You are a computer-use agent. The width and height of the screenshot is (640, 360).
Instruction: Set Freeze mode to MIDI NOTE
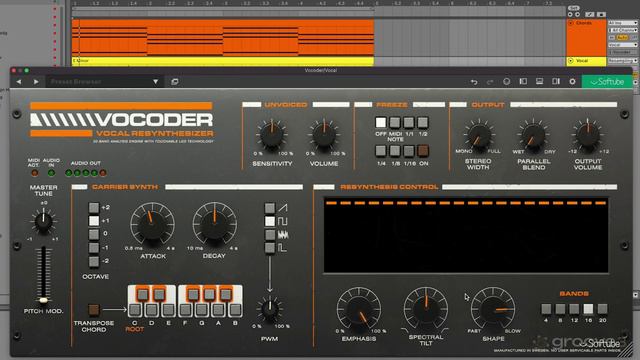(x=395, y=122)
